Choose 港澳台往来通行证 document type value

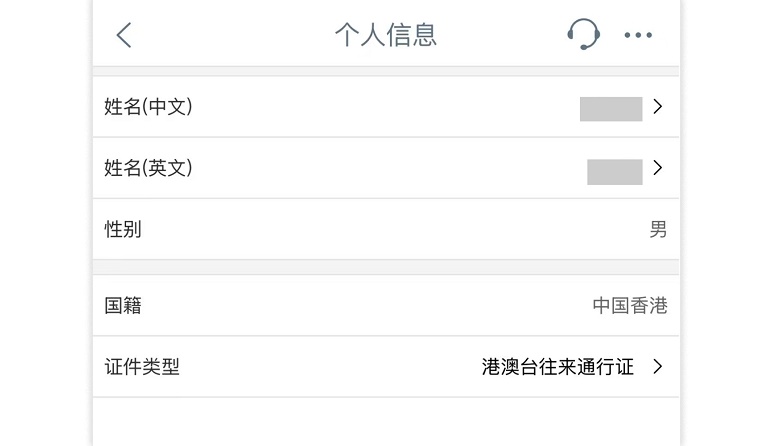(557, 366)
